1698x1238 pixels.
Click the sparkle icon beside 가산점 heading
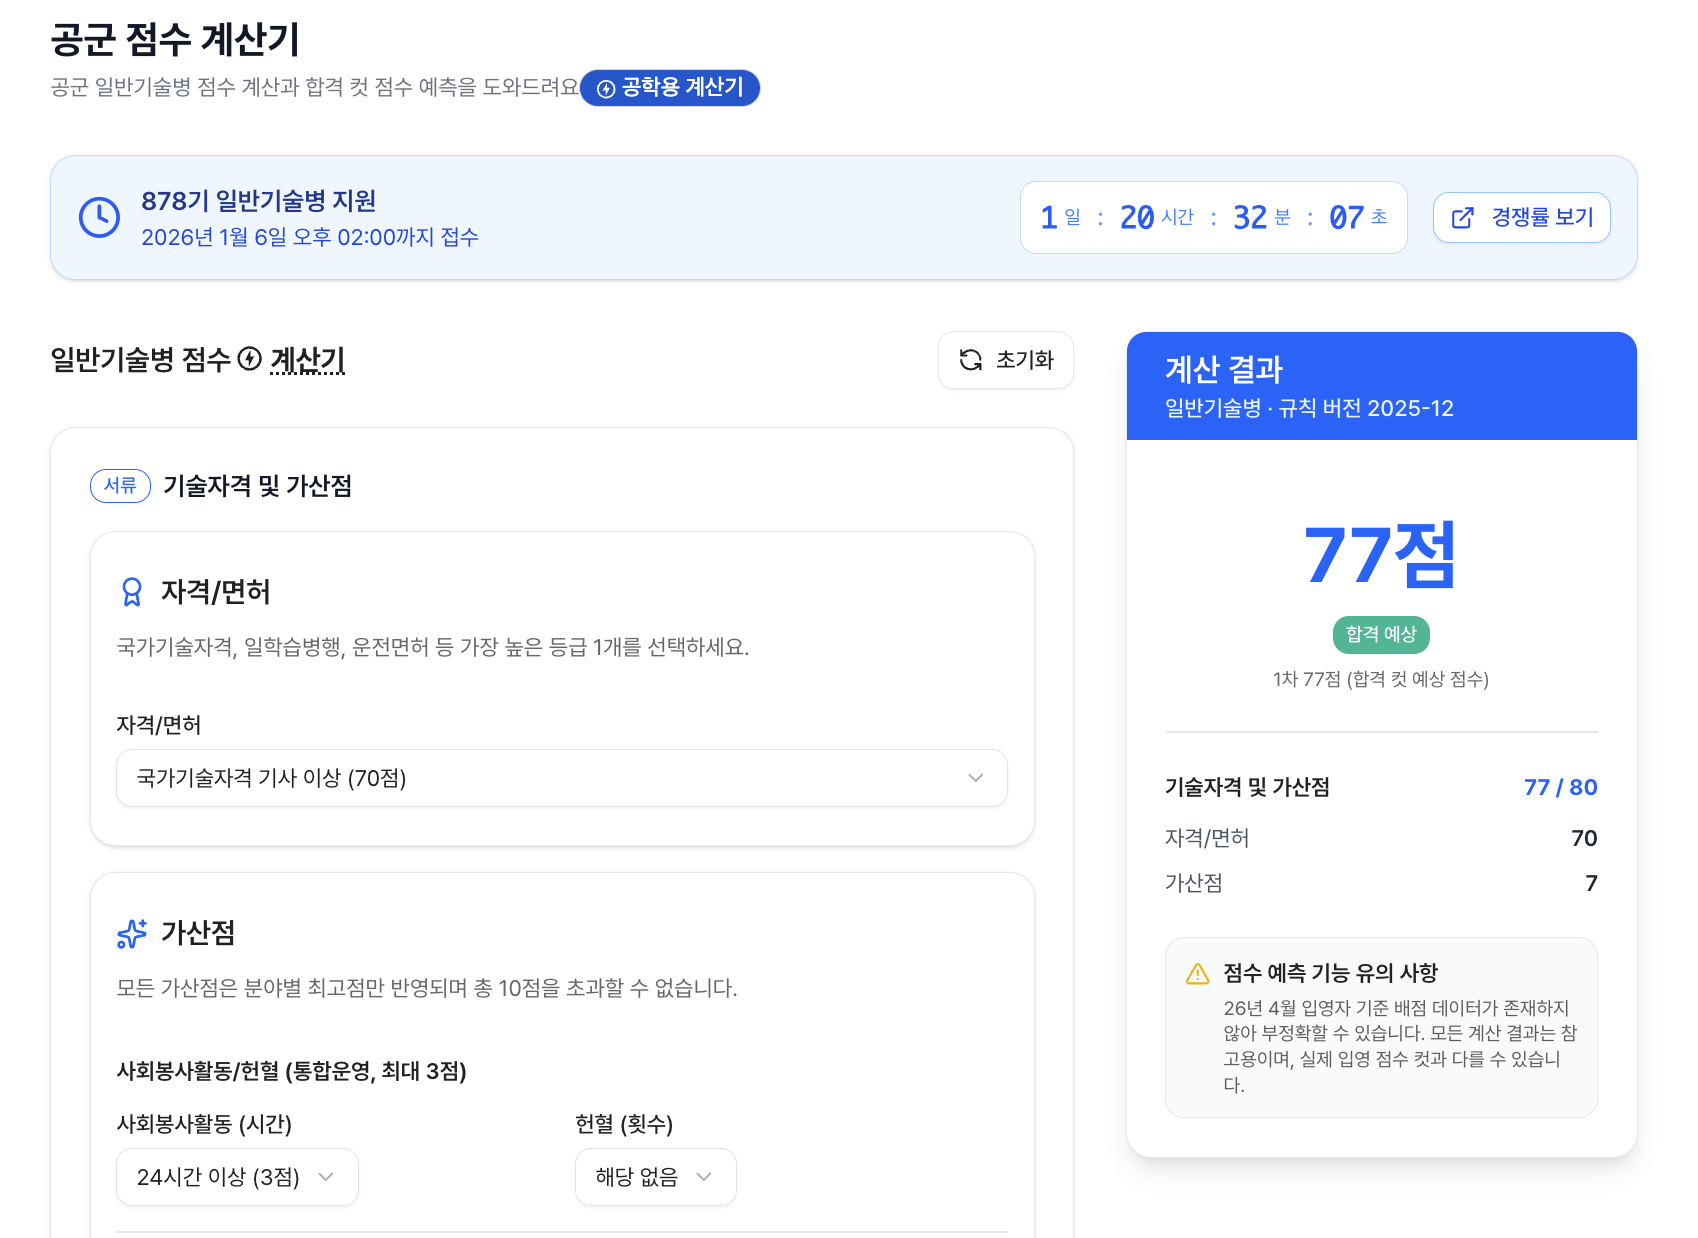132,933
